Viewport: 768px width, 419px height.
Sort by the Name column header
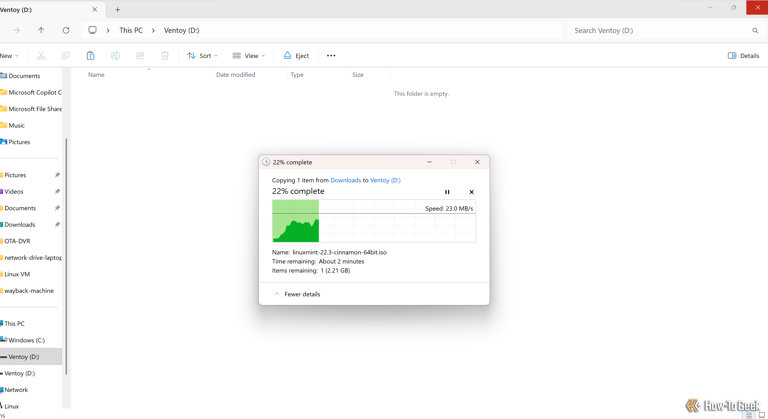[96, 75]
